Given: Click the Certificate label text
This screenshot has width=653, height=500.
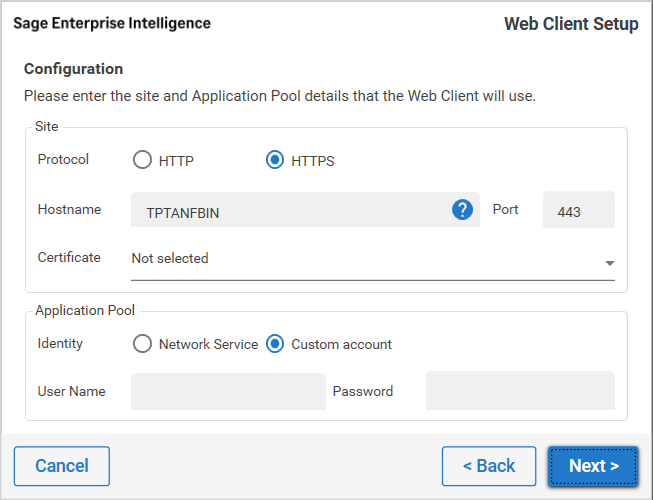Looking at the screenshot, I should tap(69, 257).
